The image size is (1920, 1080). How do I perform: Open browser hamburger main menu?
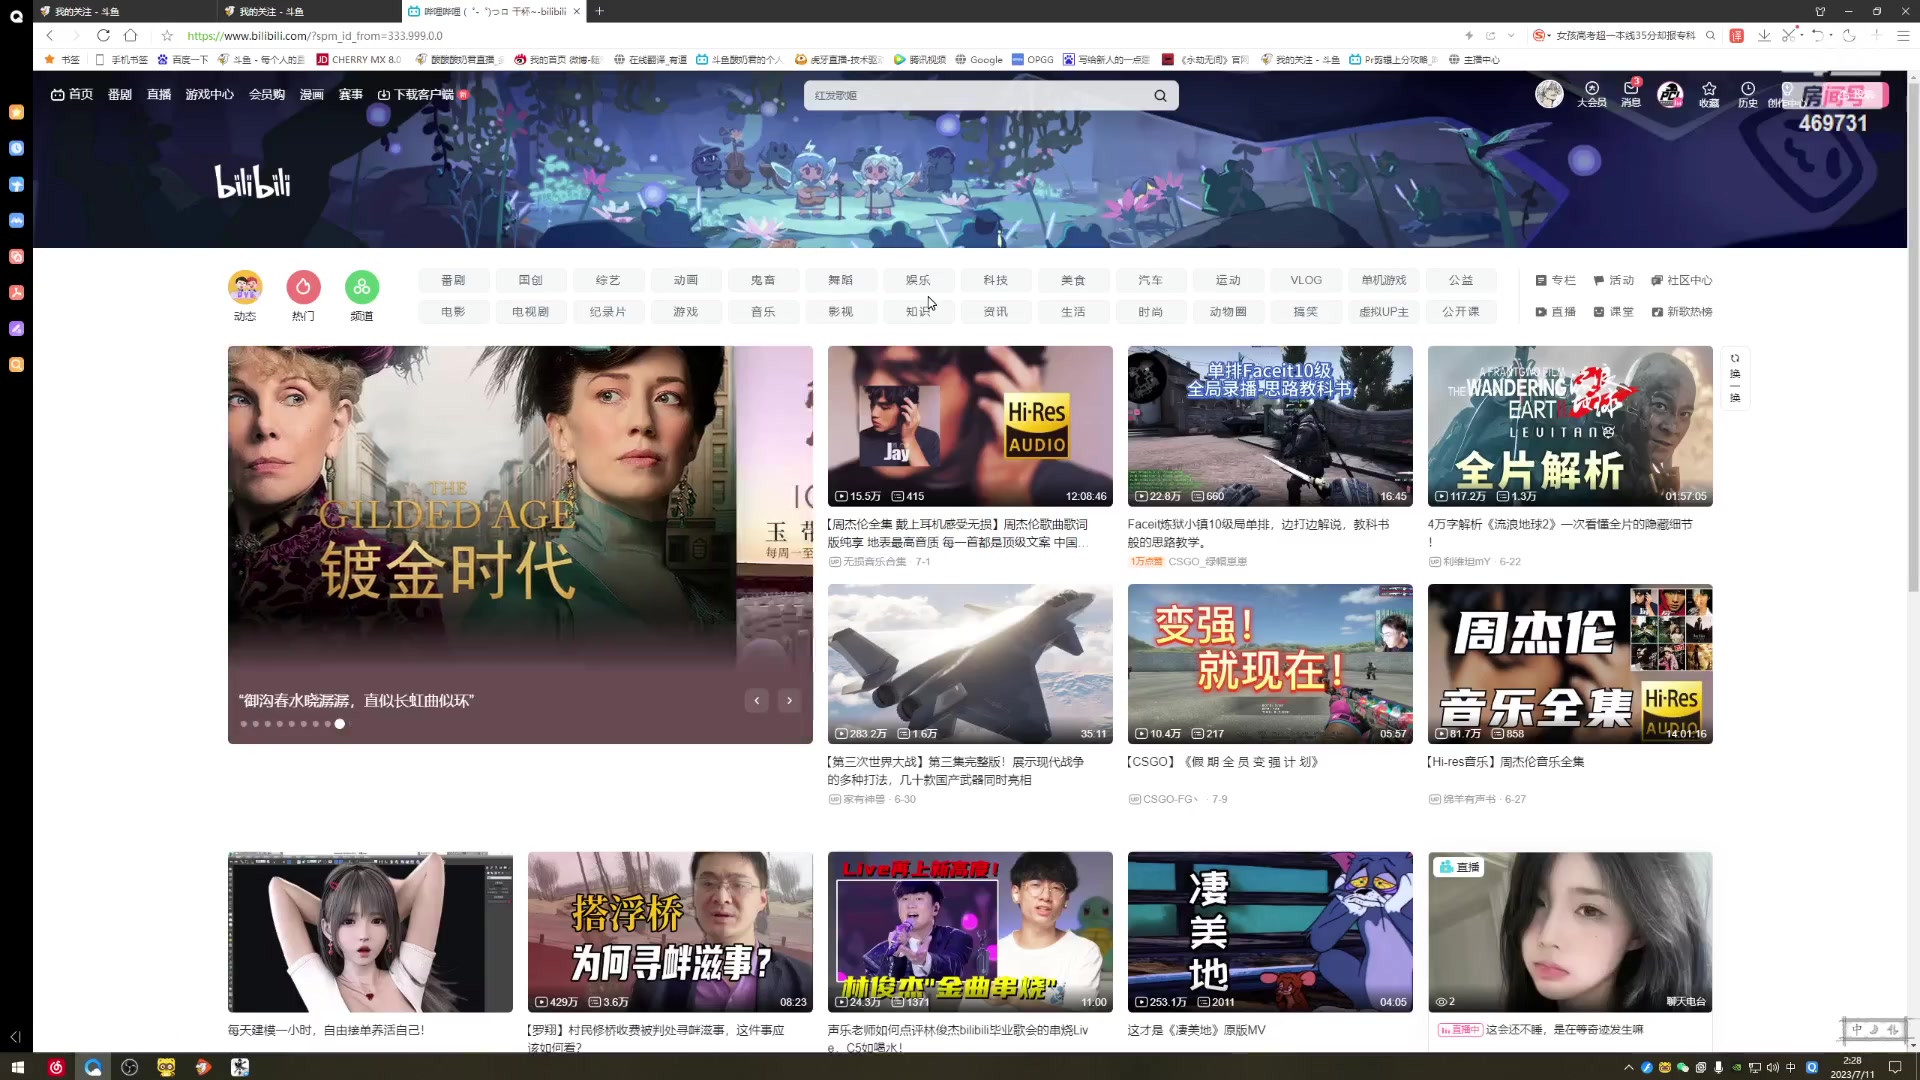[1903, 35]
